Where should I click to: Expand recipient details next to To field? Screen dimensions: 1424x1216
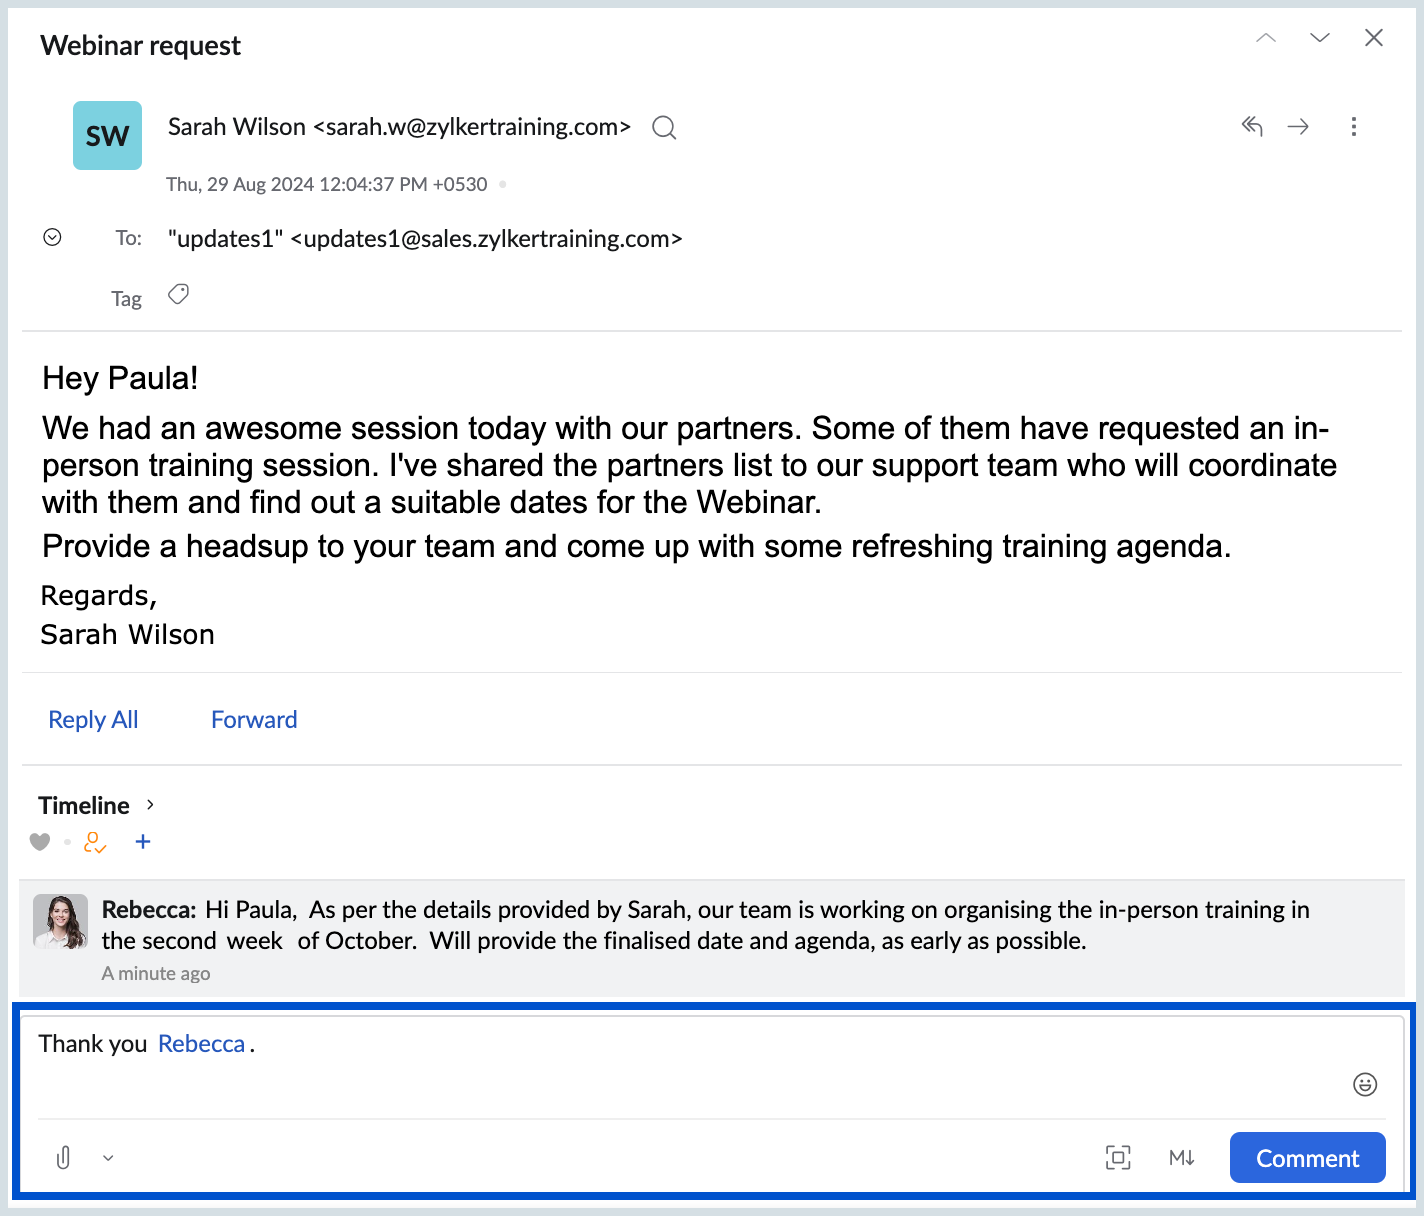(x=53, y=237)
